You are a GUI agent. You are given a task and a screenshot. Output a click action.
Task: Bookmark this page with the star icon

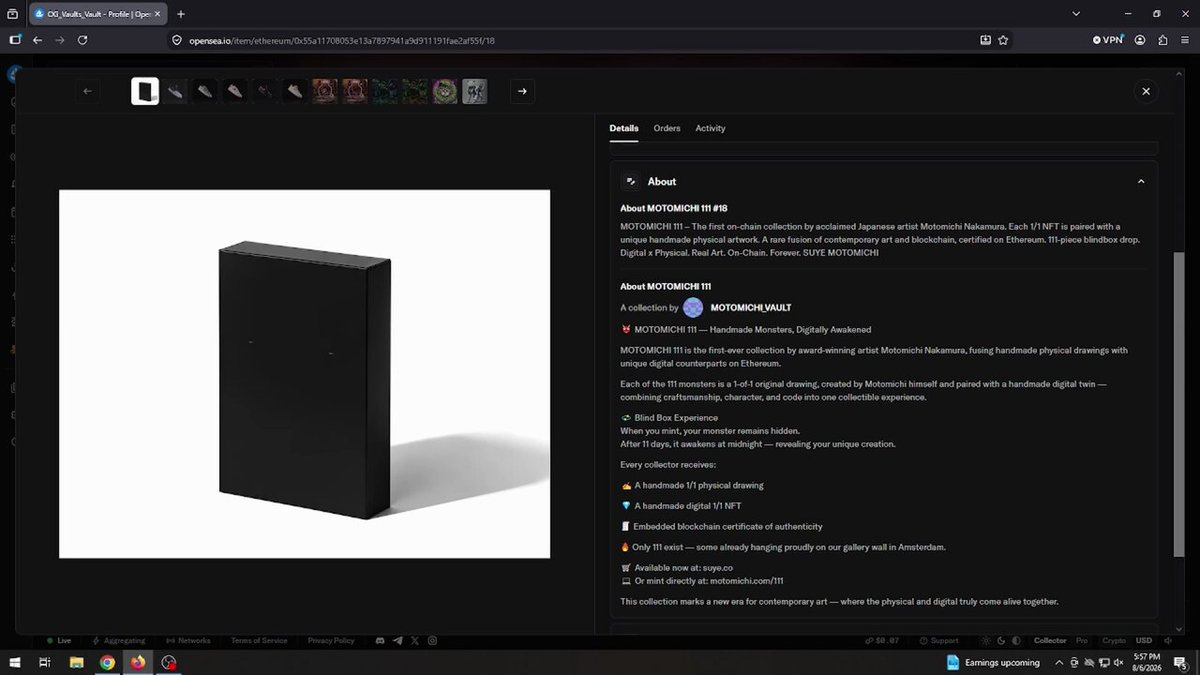click(x=1003, y=40)
